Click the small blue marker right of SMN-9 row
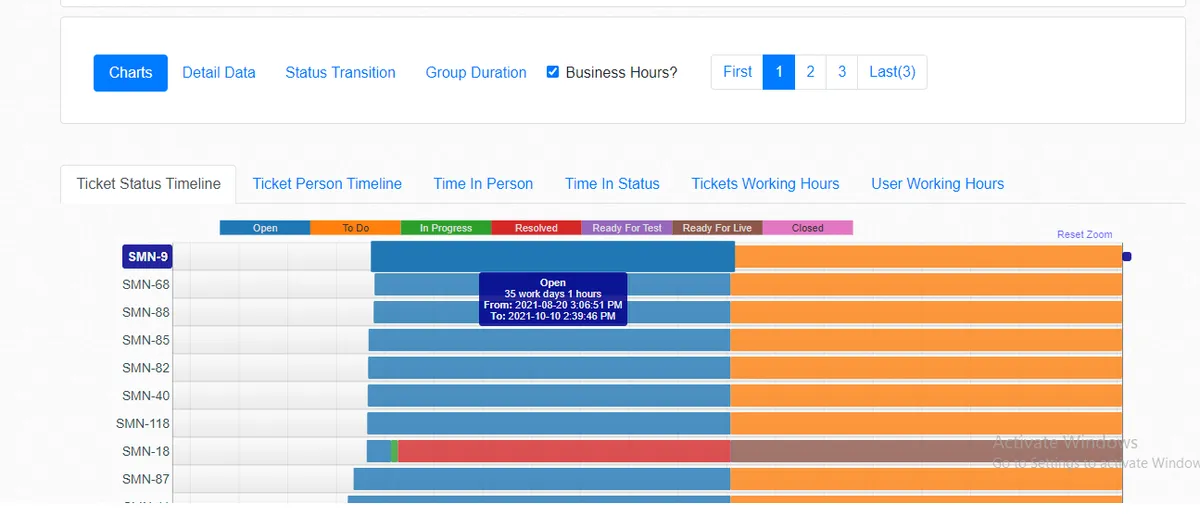 coord(1127,257)
